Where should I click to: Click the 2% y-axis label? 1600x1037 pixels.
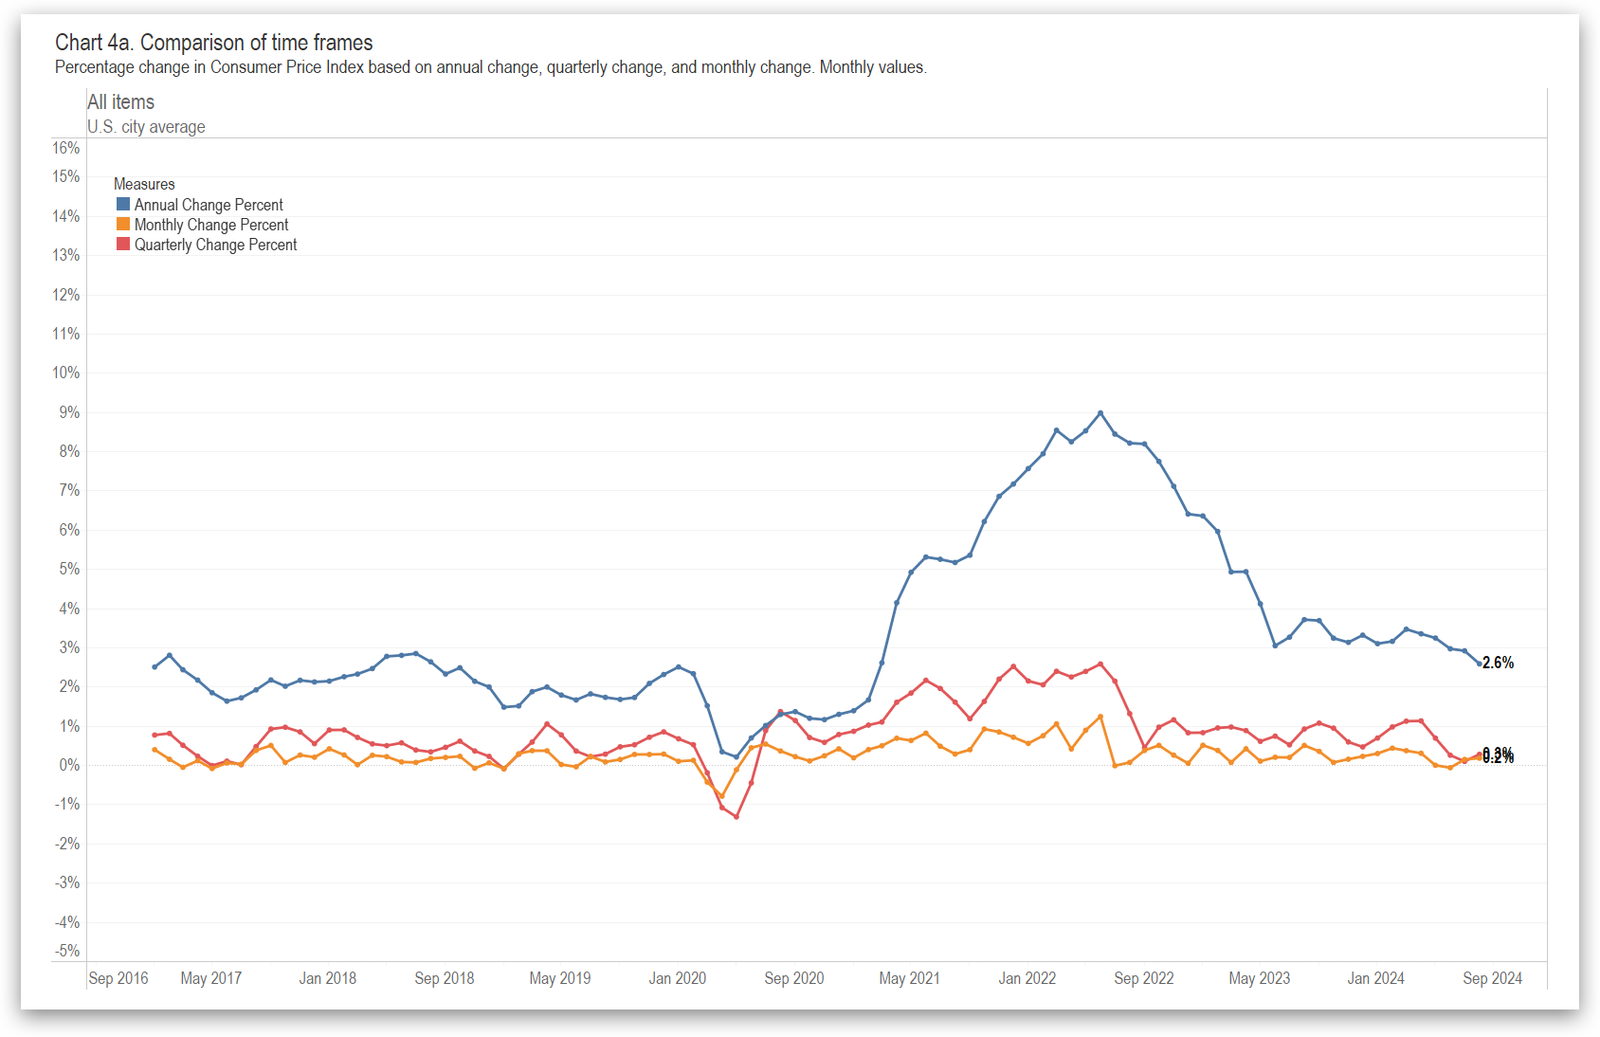[70, 687]
